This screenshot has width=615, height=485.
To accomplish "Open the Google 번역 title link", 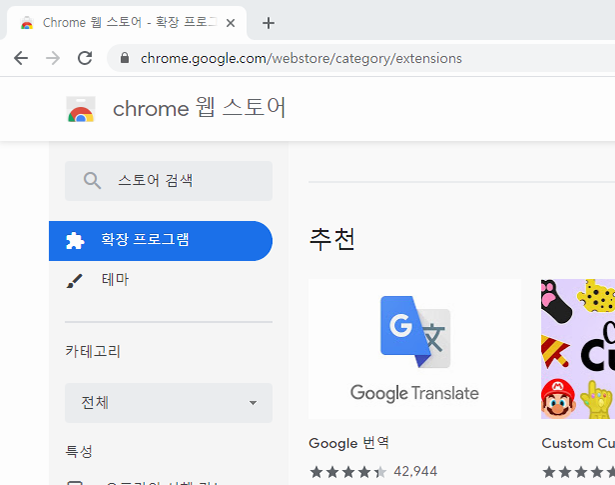I will (x=349, y=443).
